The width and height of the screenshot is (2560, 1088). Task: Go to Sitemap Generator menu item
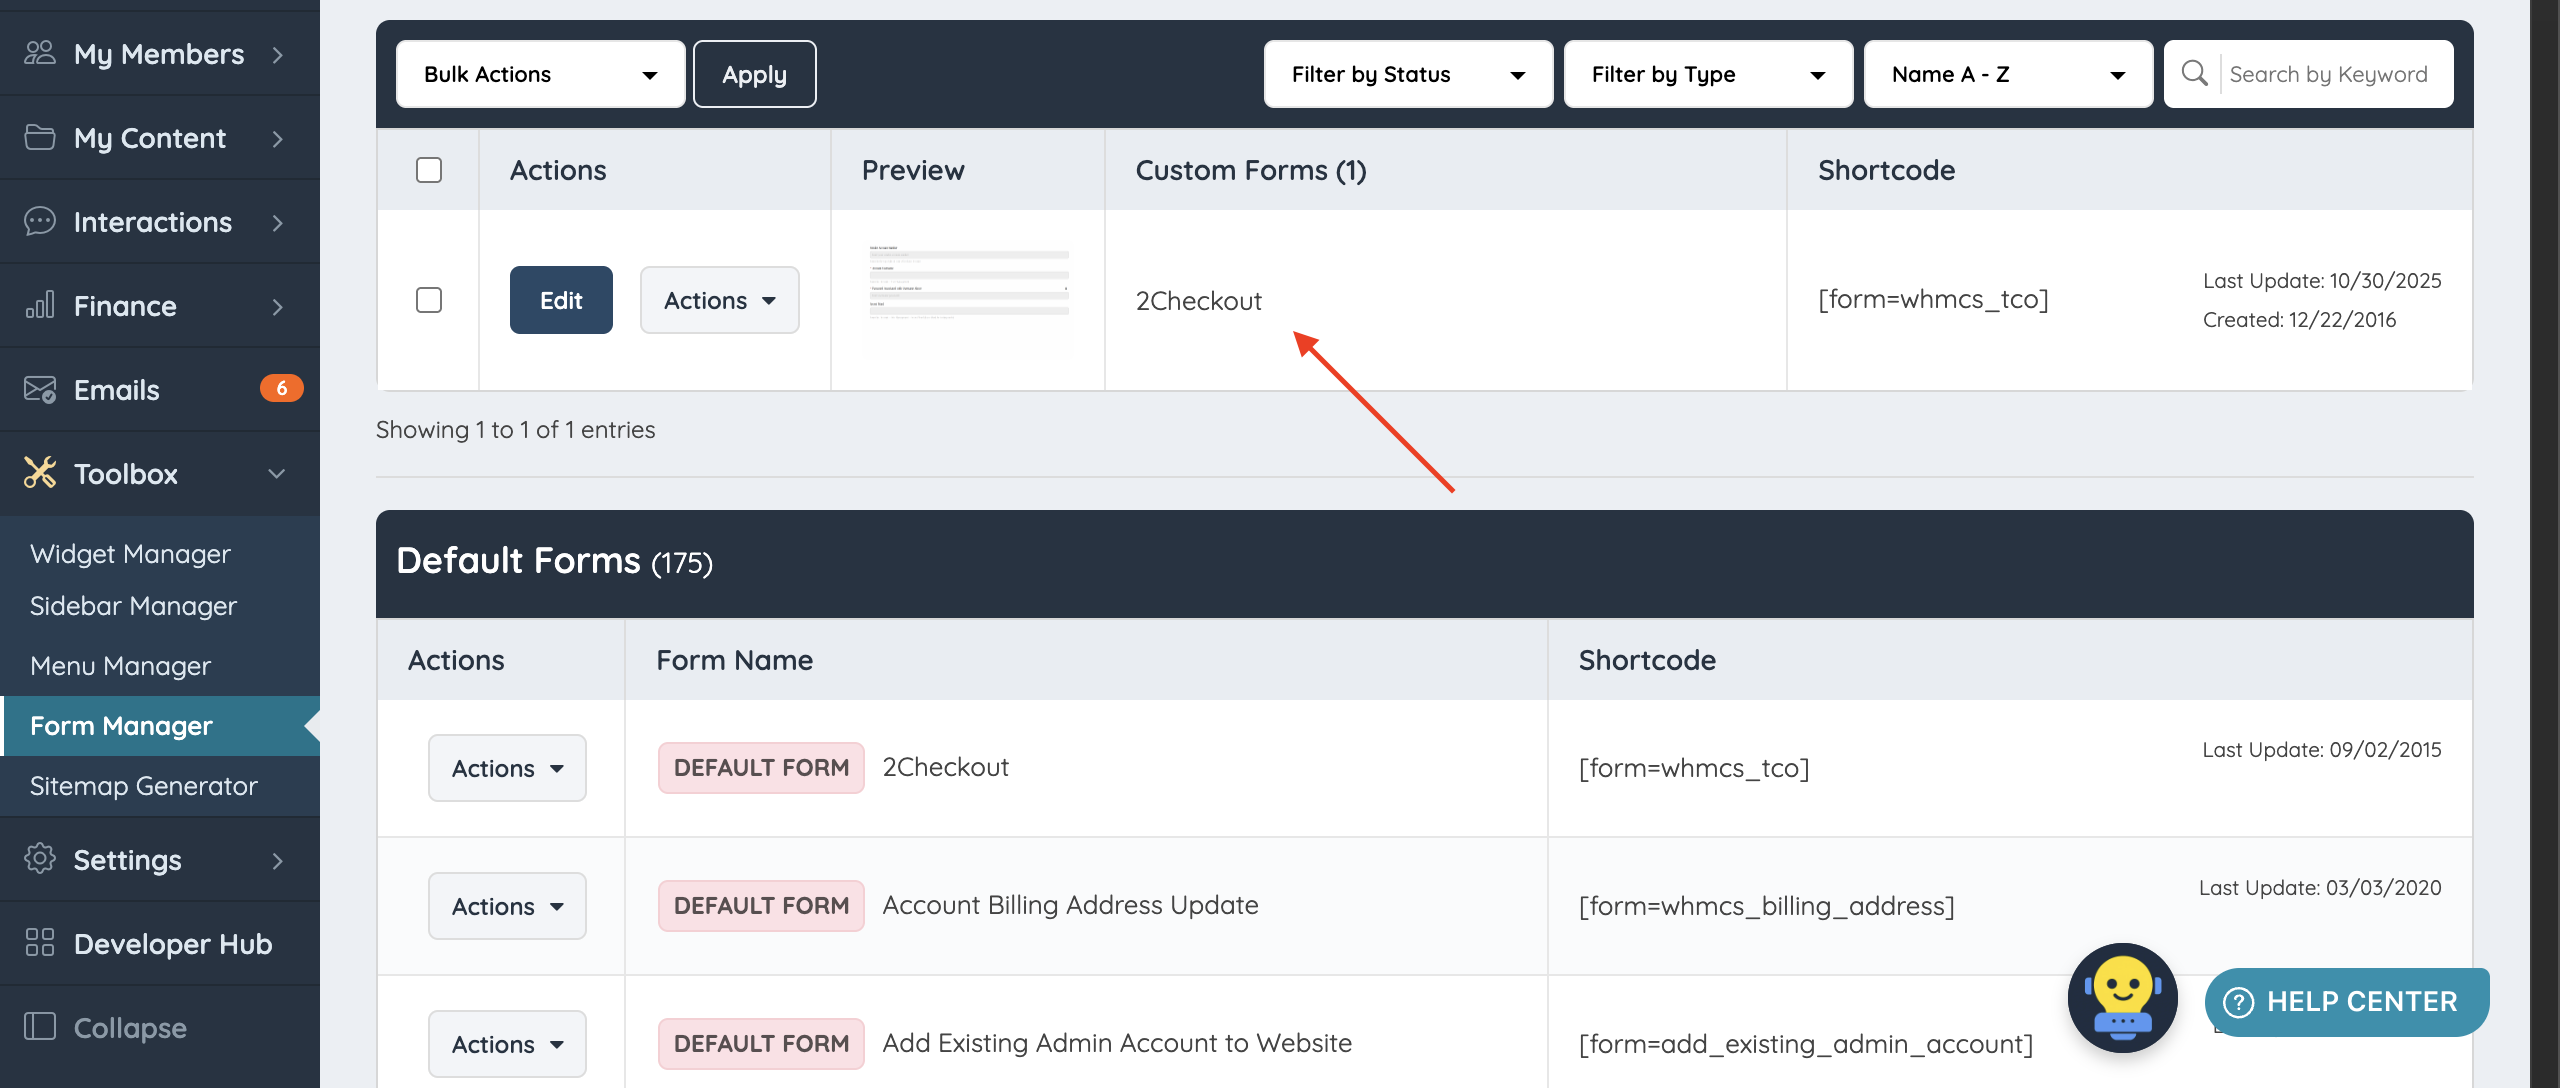(143, 786)
